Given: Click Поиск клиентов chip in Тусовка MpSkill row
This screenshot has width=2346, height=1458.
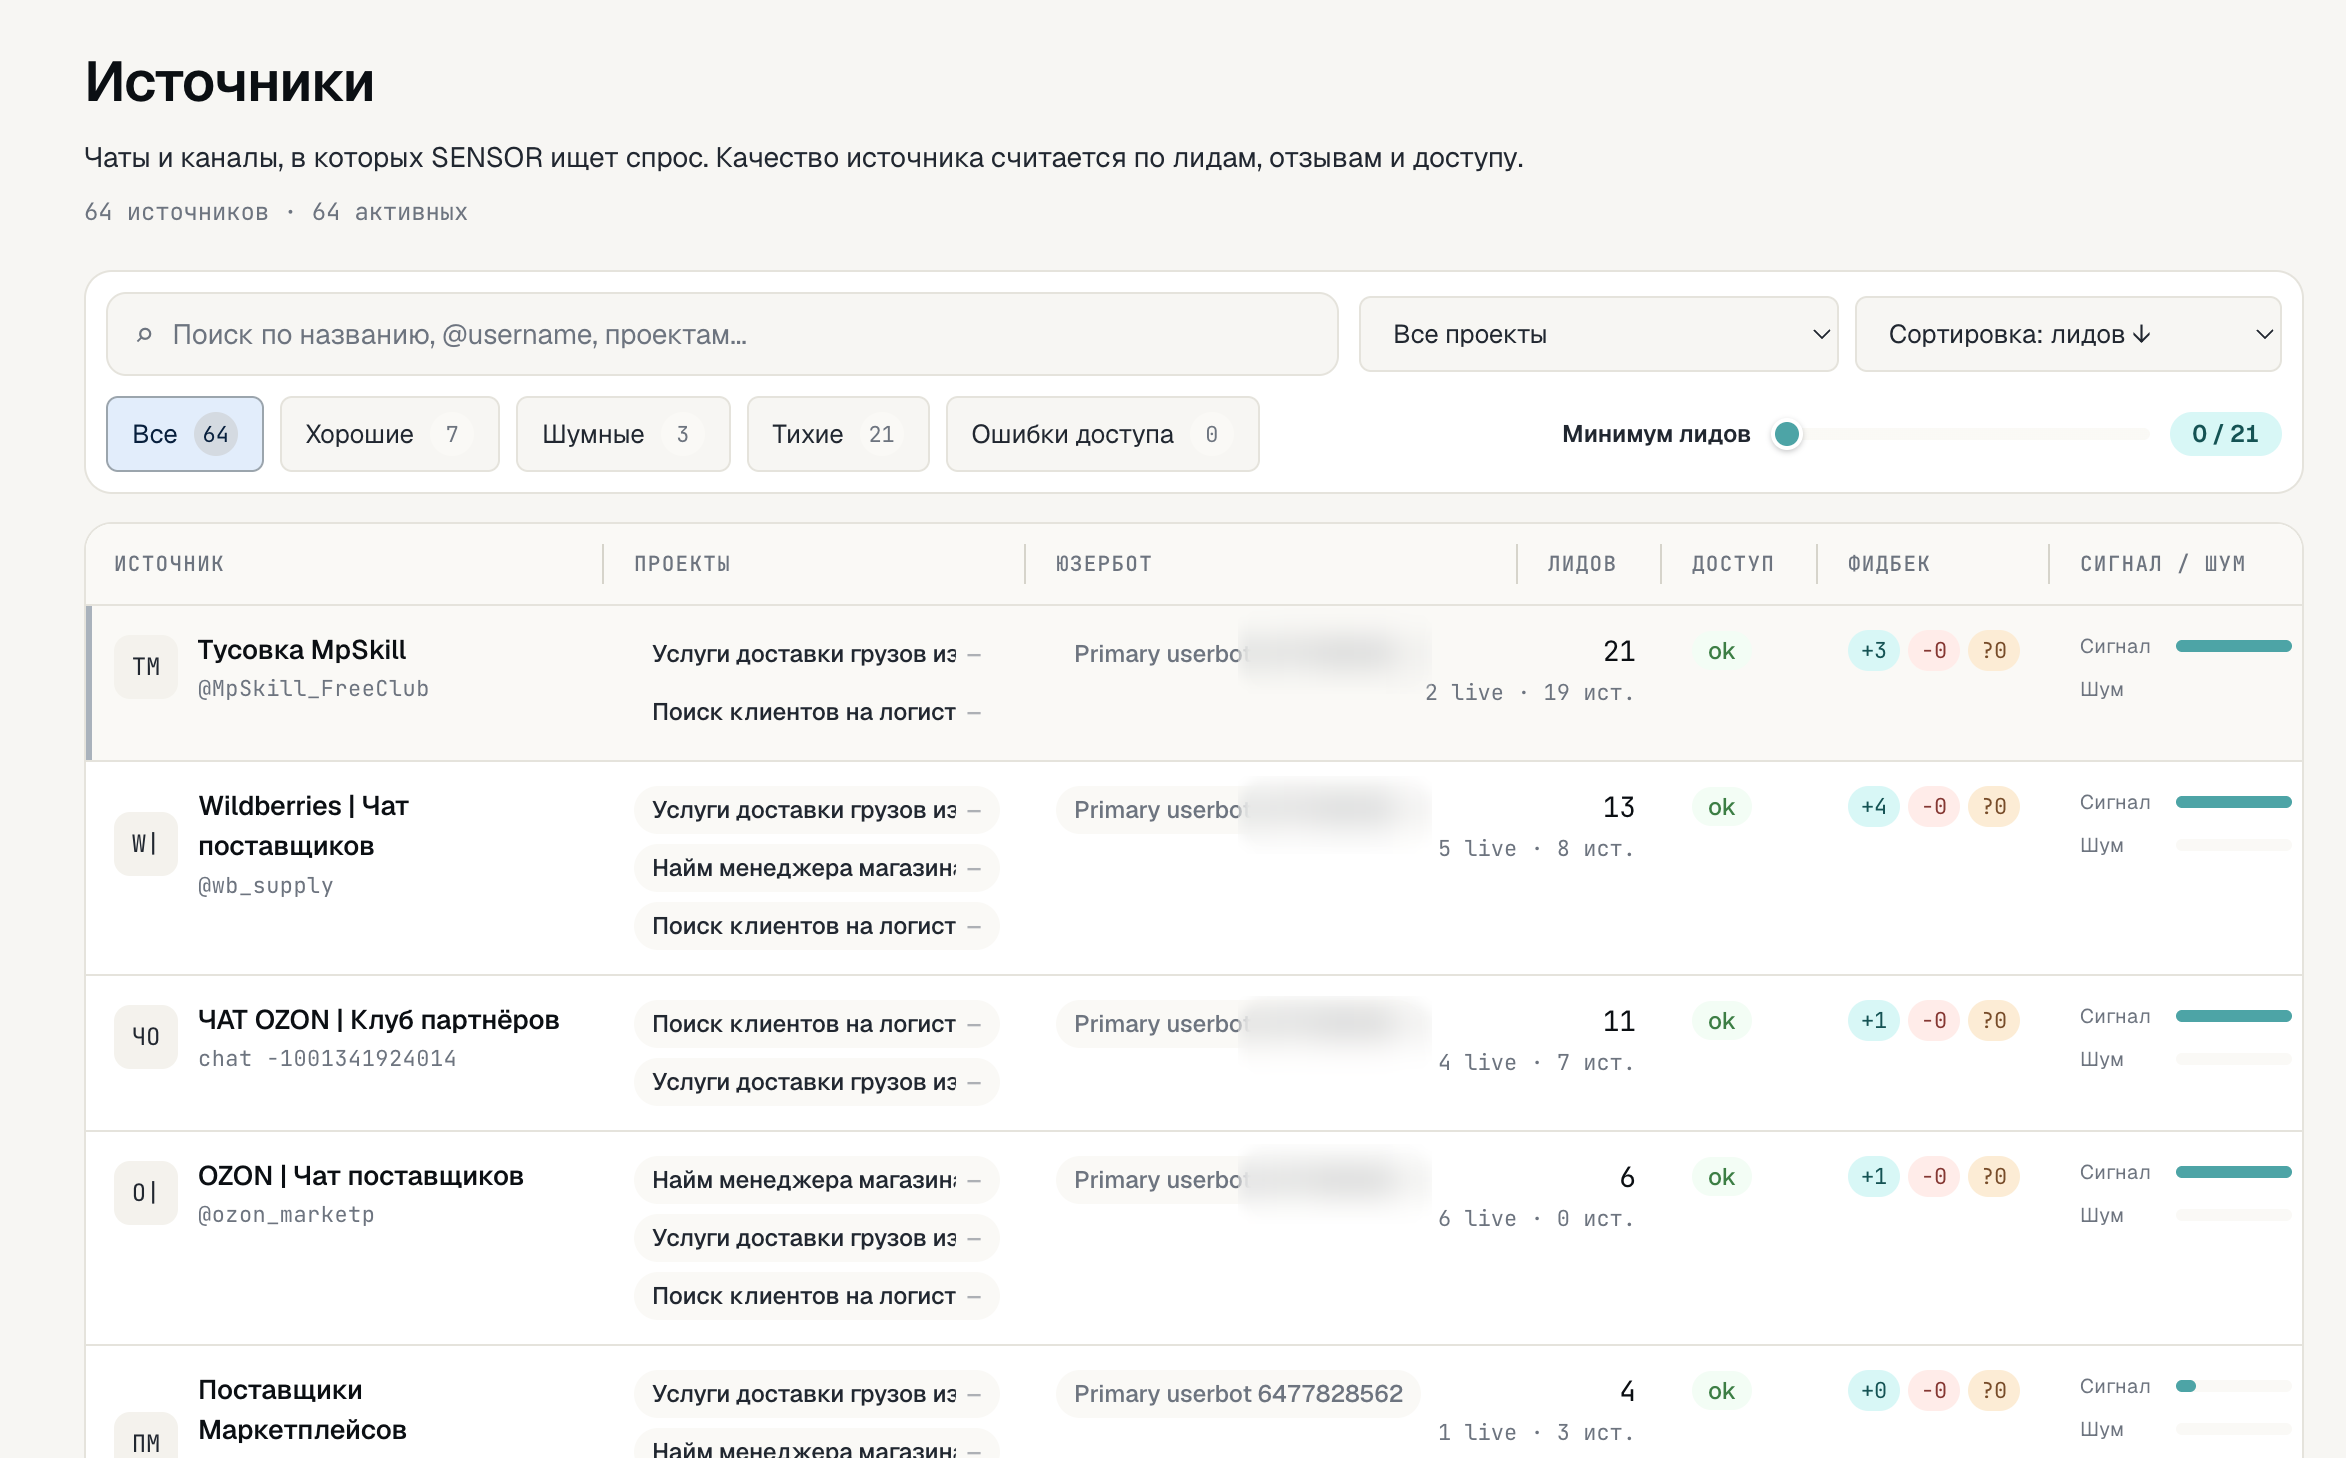Looking at the screenshot, I should (x=817, y=712).
